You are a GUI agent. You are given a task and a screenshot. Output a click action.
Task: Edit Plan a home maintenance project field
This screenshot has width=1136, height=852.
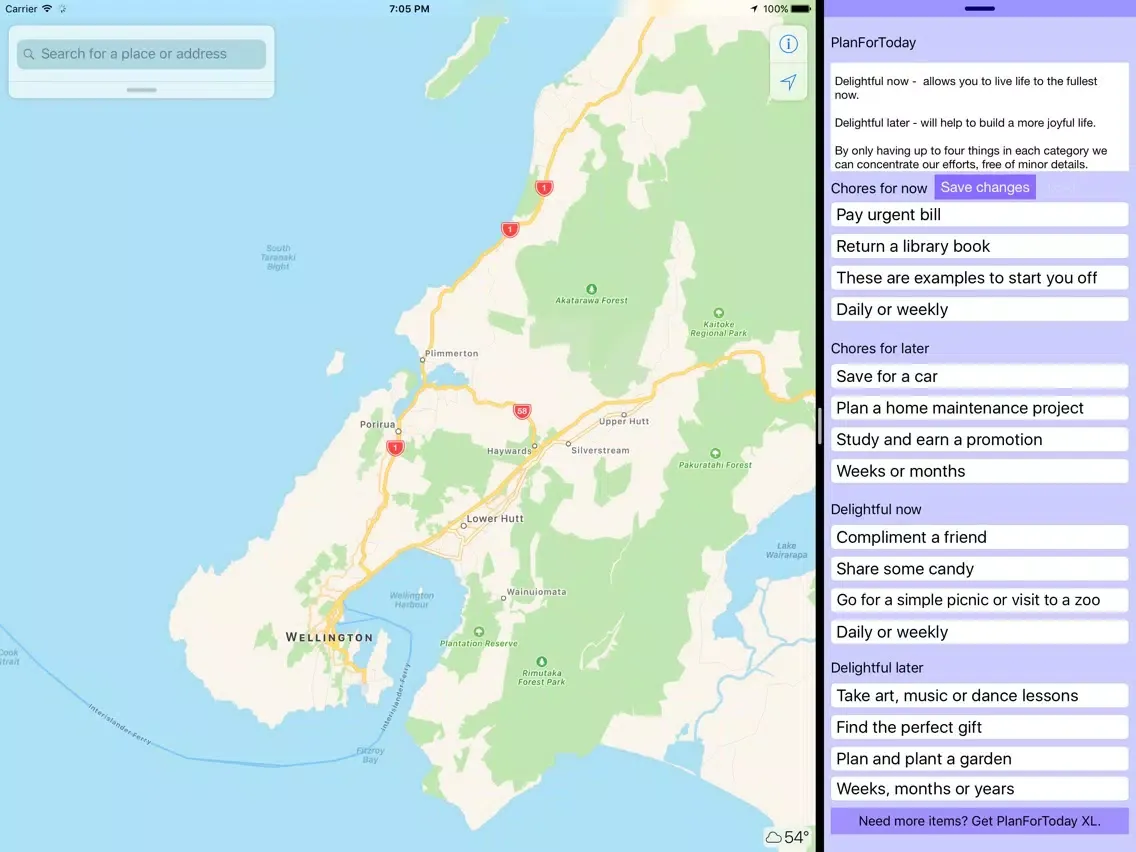(x=980, y=408)
